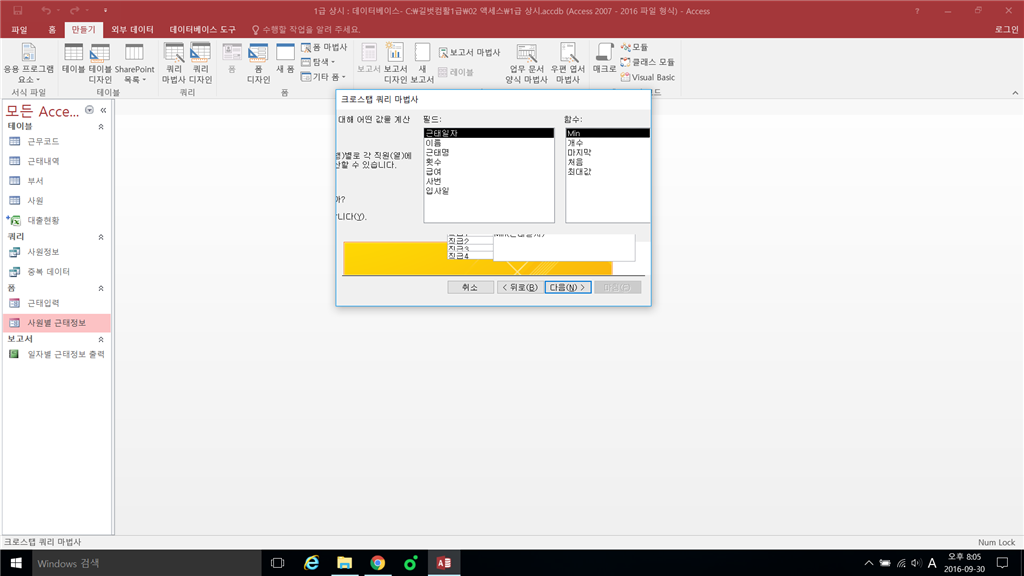This screenshot has height=576, width=1024.
Task: Collapse the 쿼리 group
Action: pos(101,237)
